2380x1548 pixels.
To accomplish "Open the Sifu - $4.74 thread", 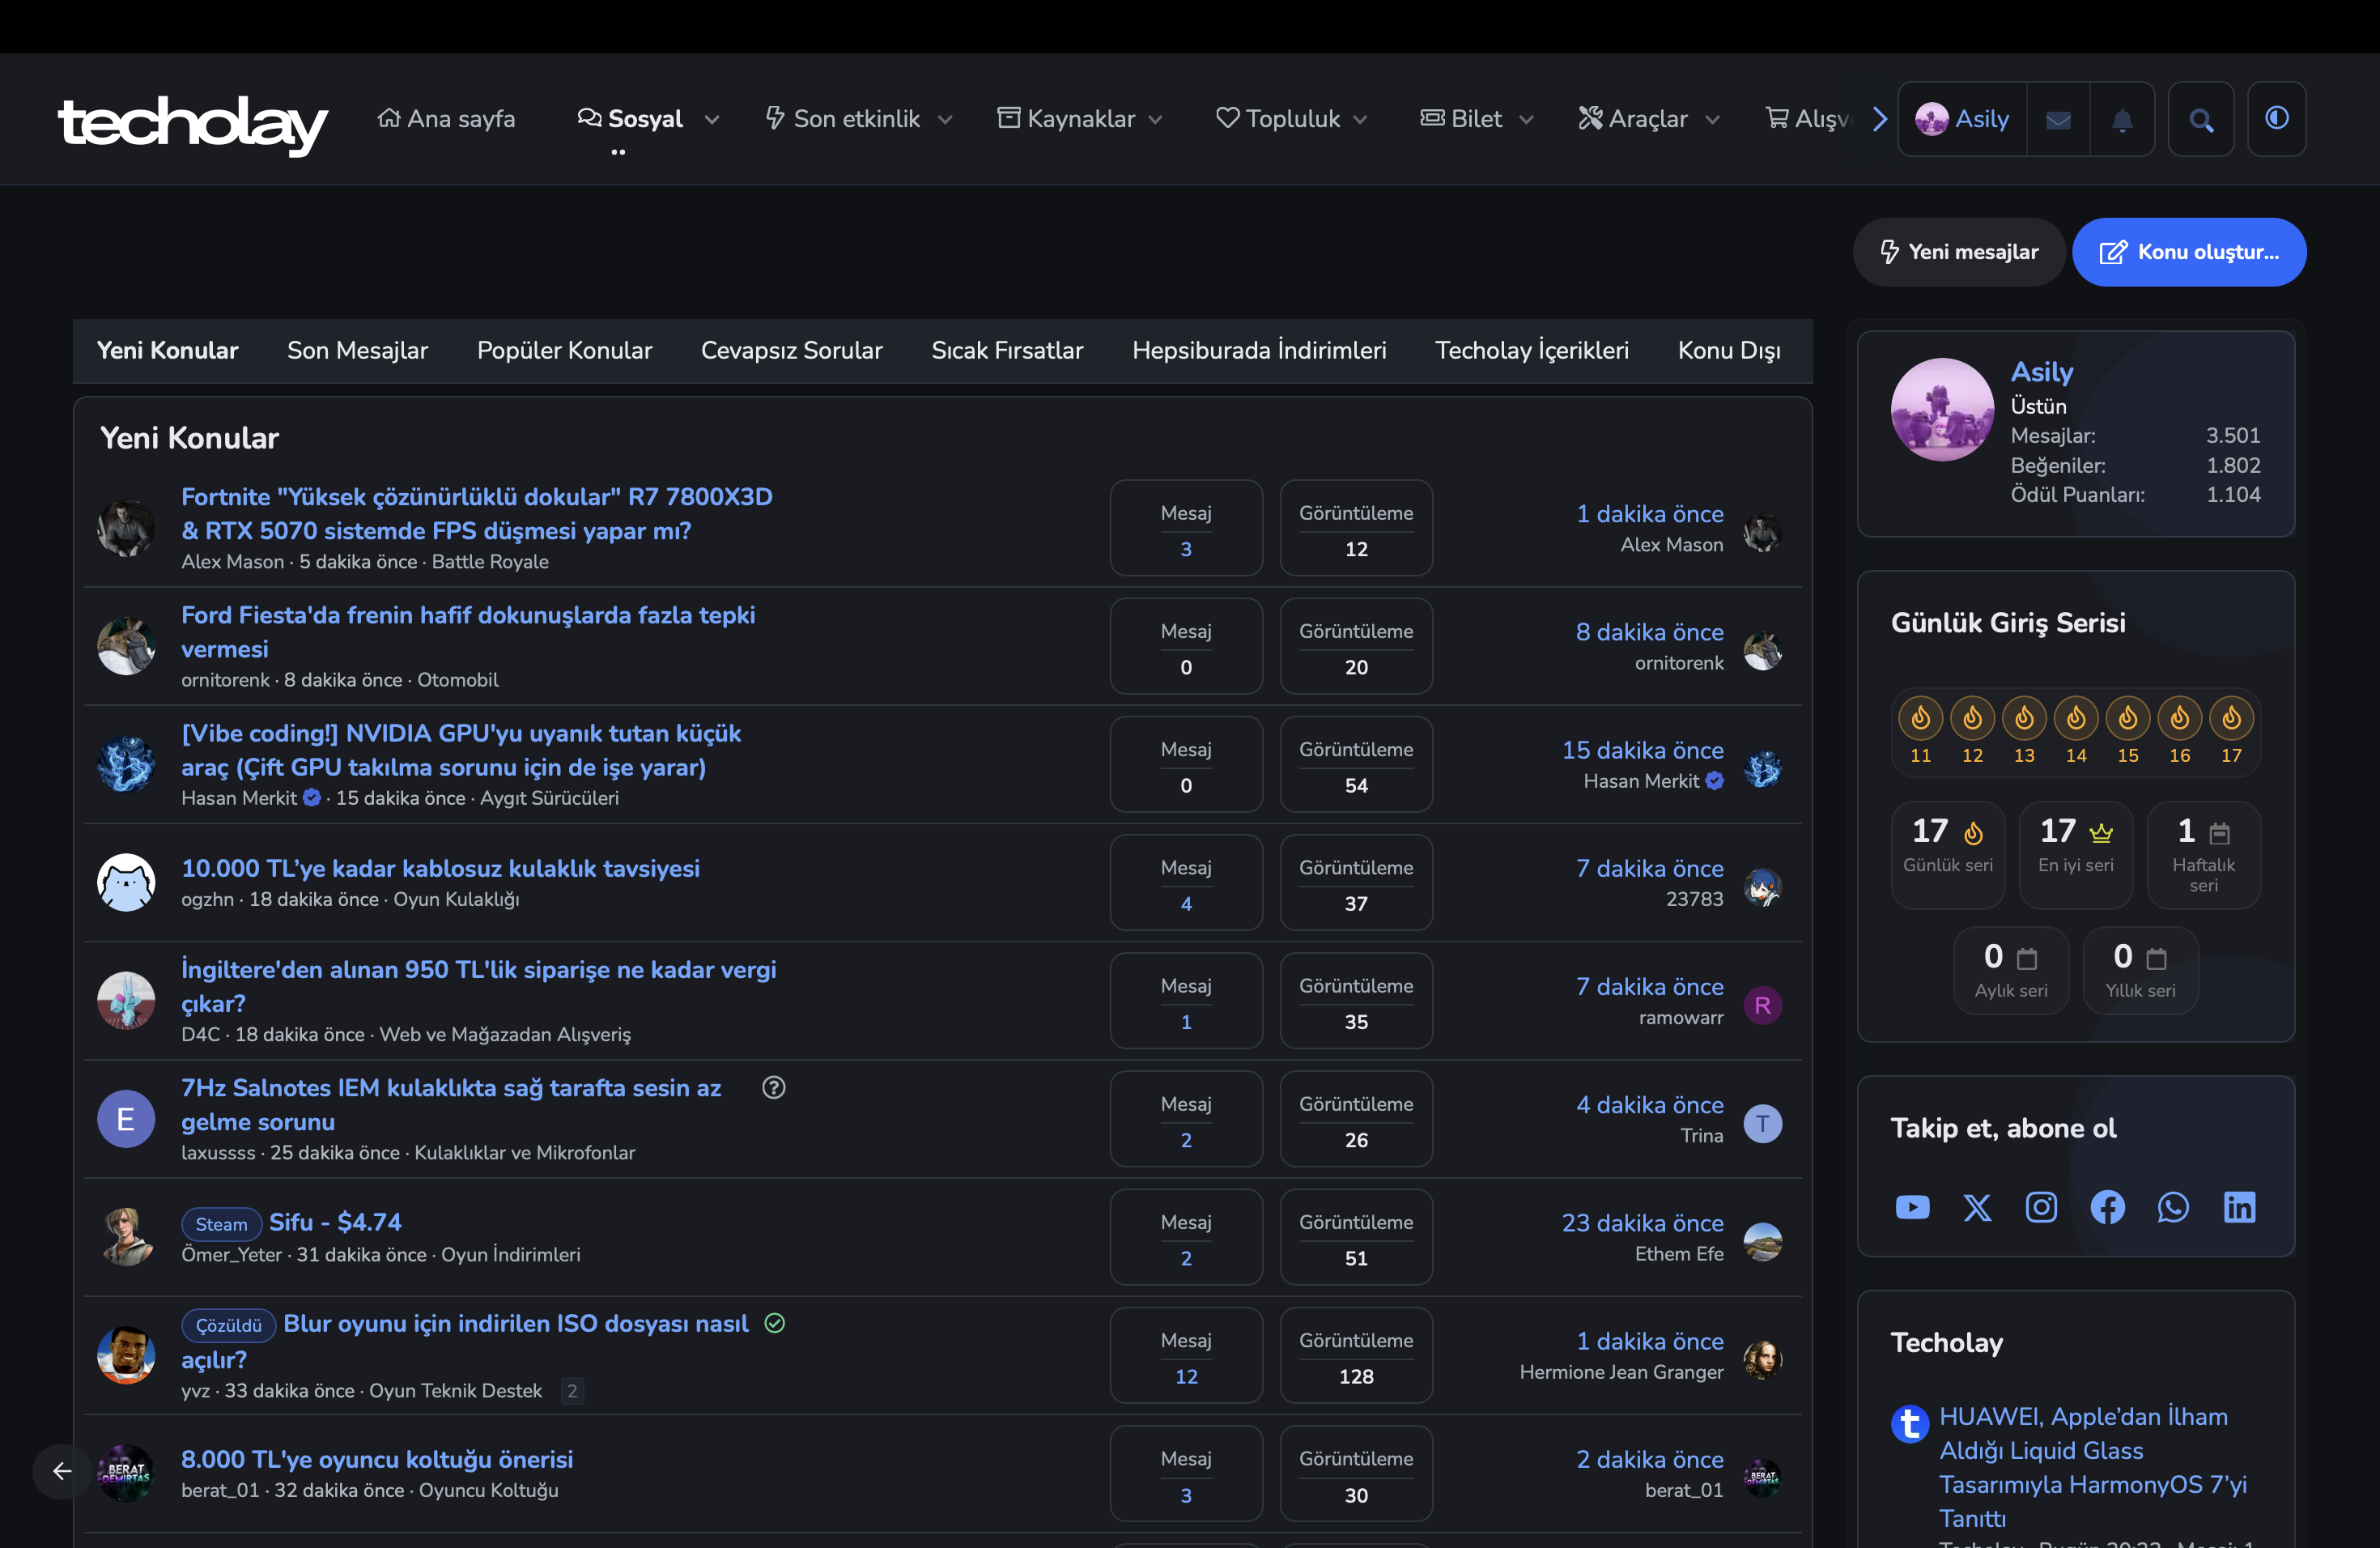I will 335,1222.
